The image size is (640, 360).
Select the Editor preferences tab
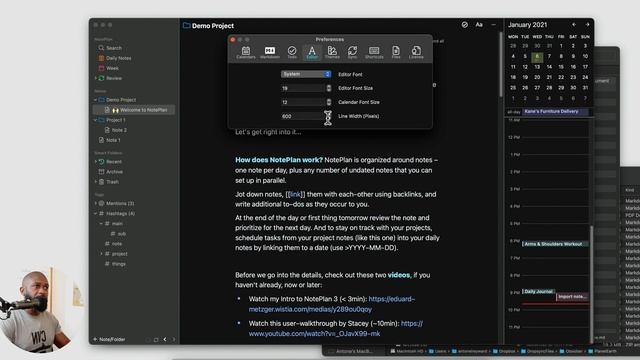(312, 52)
